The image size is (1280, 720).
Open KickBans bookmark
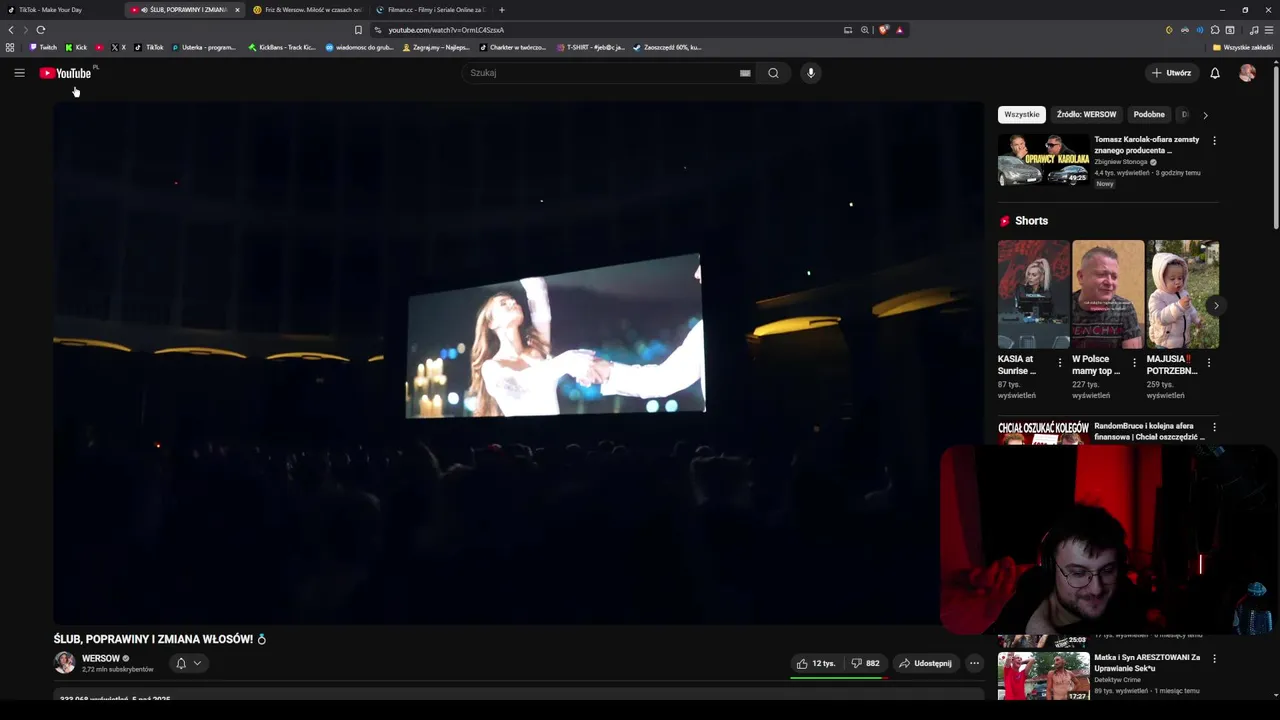[282, 47]
